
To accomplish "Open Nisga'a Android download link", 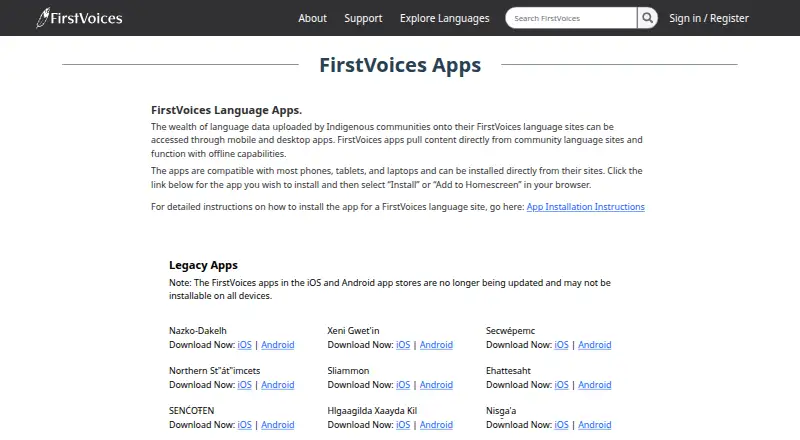I will coord(594,424).
